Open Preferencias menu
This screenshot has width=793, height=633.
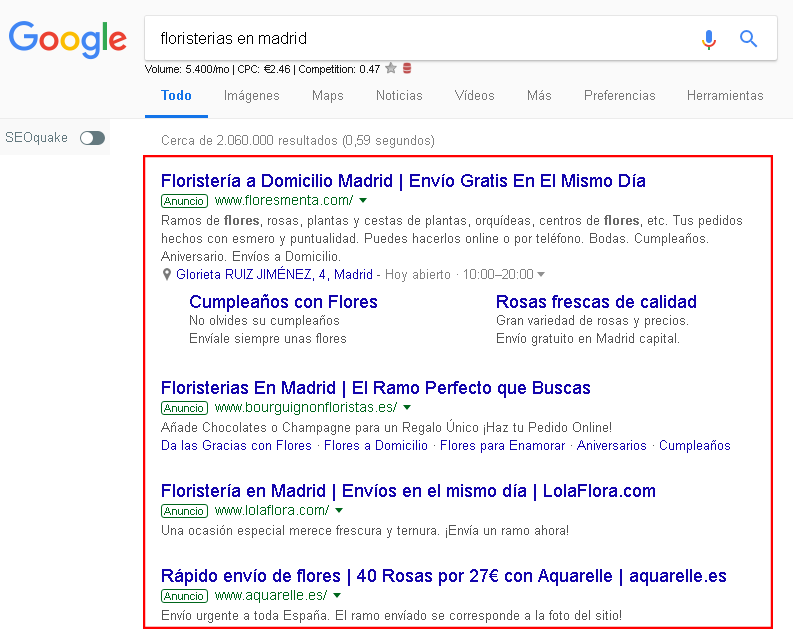click(620, 96)
